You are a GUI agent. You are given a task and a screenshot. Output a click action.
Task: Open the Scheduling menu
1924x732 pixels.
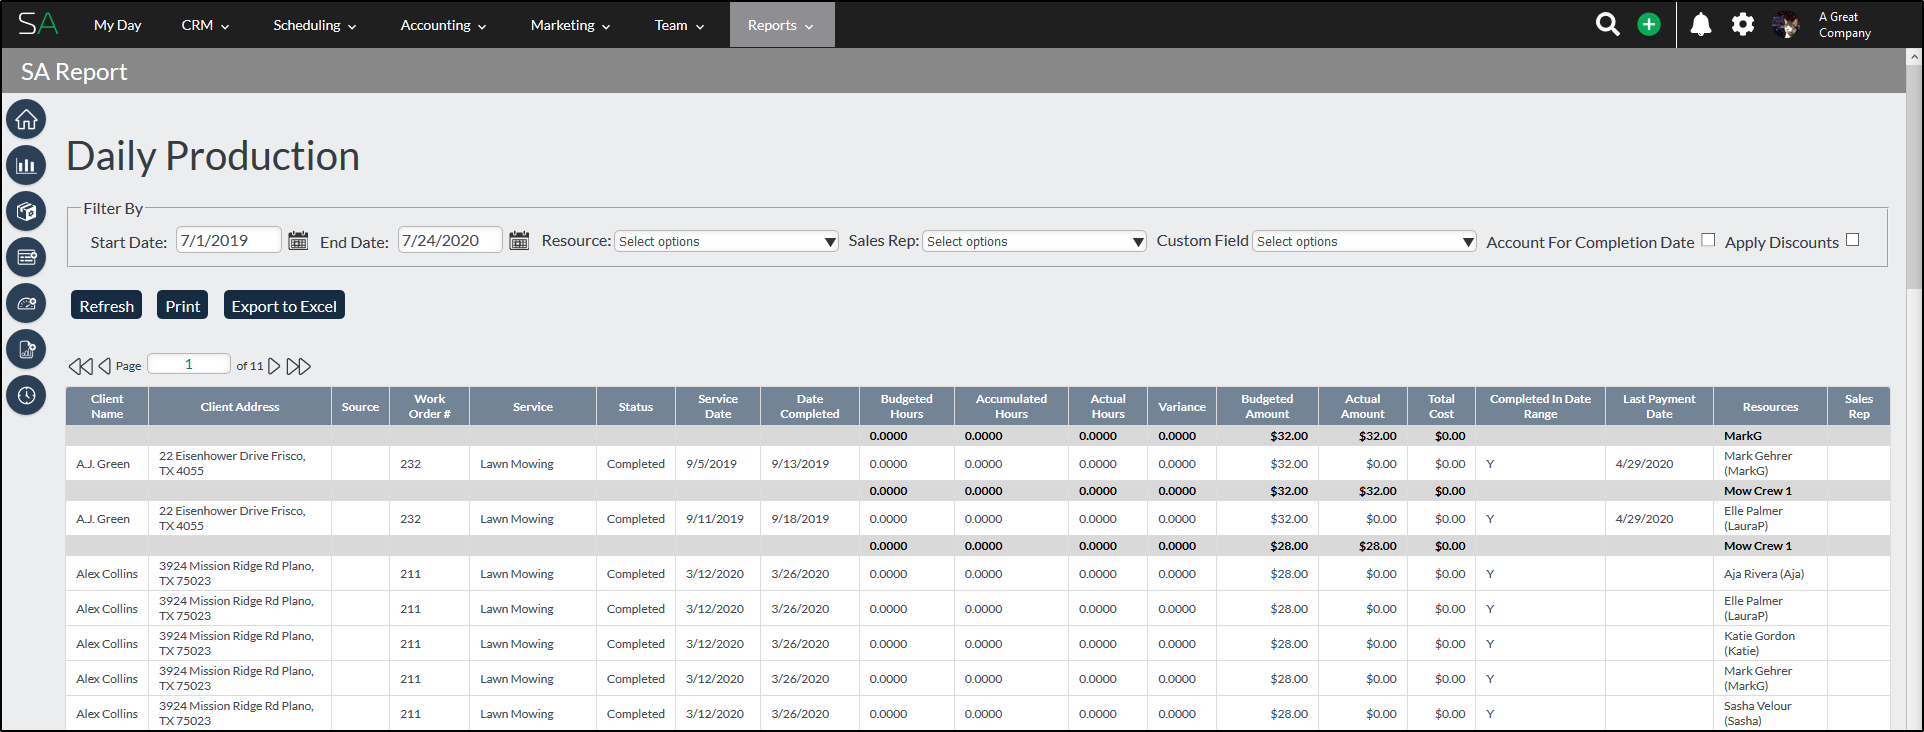[314, 25]
